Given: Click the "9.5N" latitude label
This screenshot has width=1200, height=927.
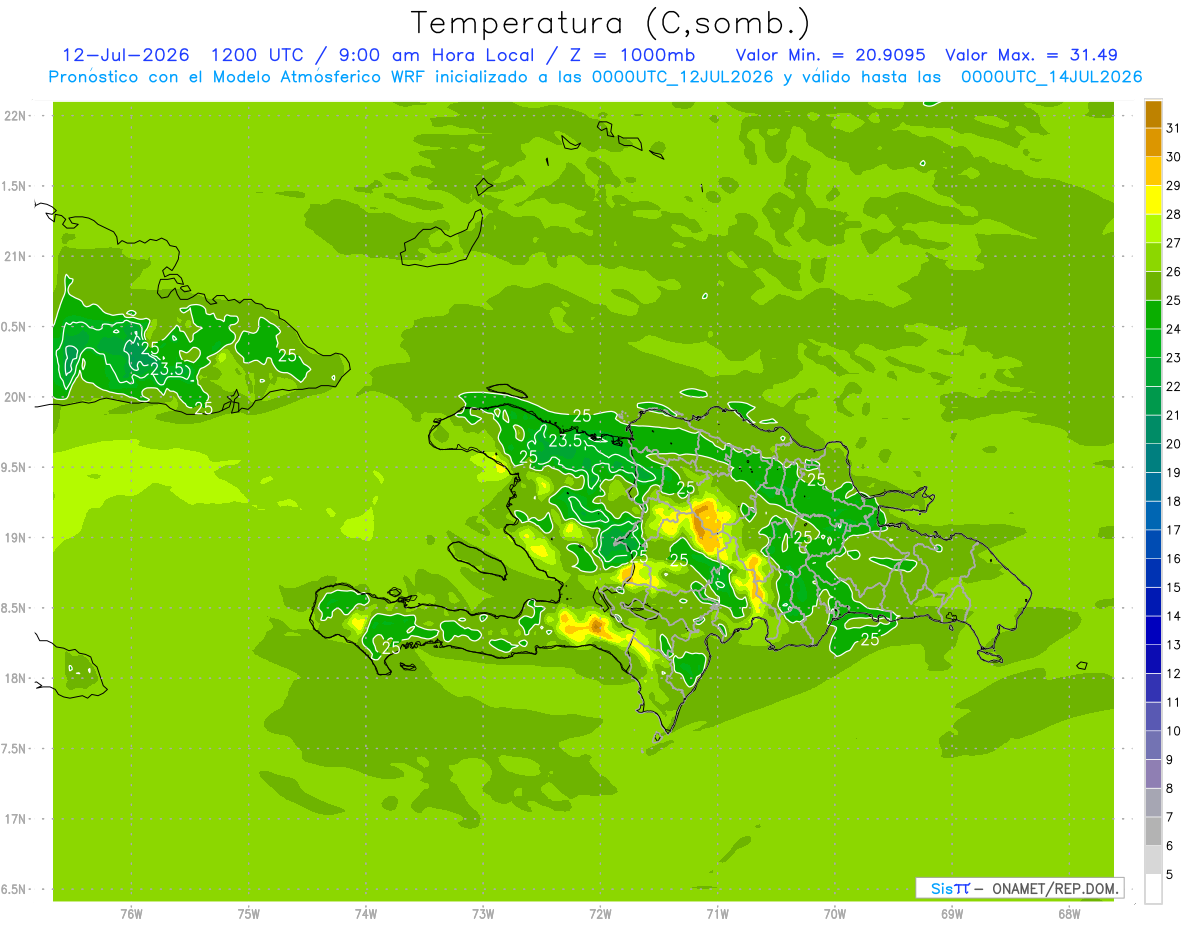Looking at the screenshot, I should [x=15, y=468].
